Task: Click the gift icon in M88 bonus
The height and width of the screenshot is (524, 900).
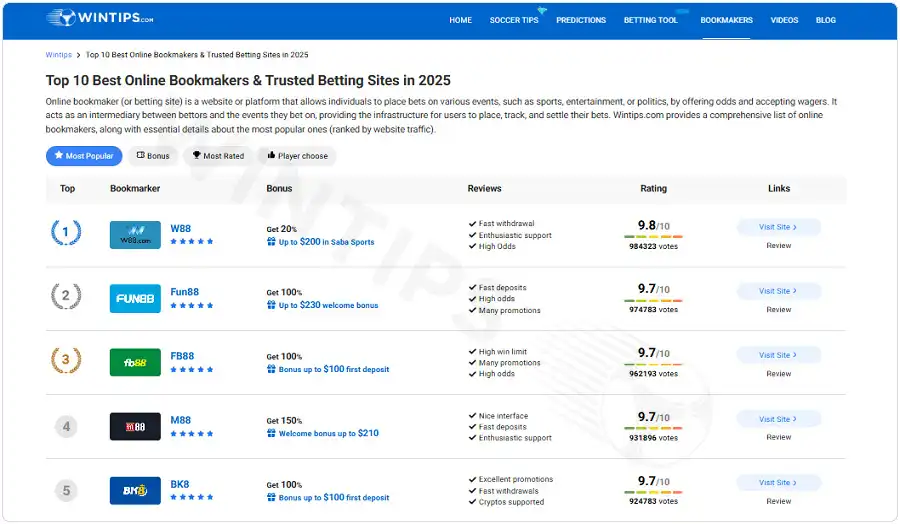Action: point(271,433)
